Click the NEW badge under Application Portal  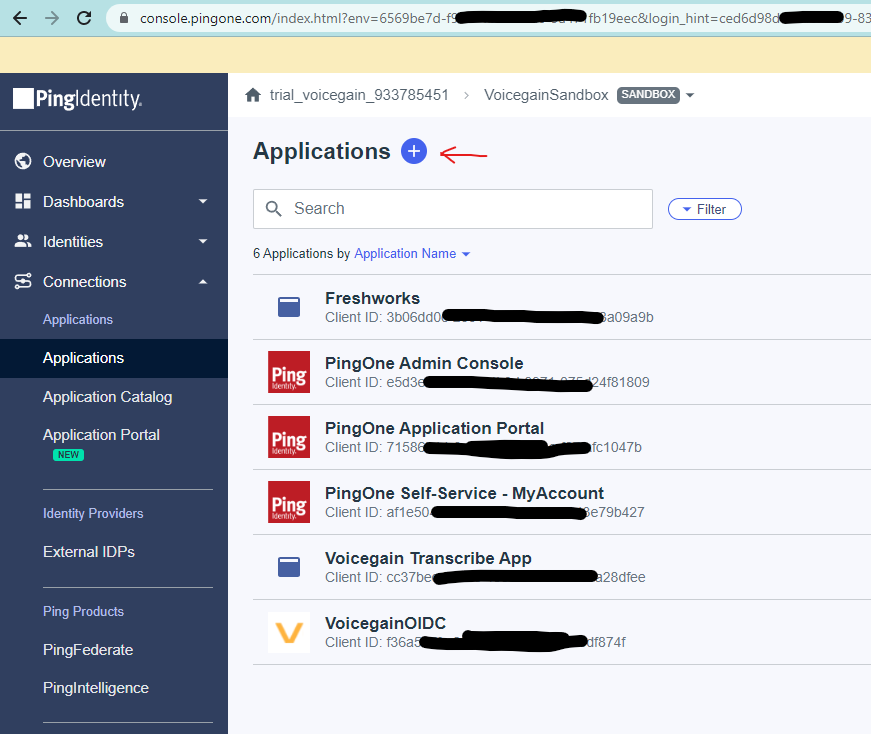68,455
